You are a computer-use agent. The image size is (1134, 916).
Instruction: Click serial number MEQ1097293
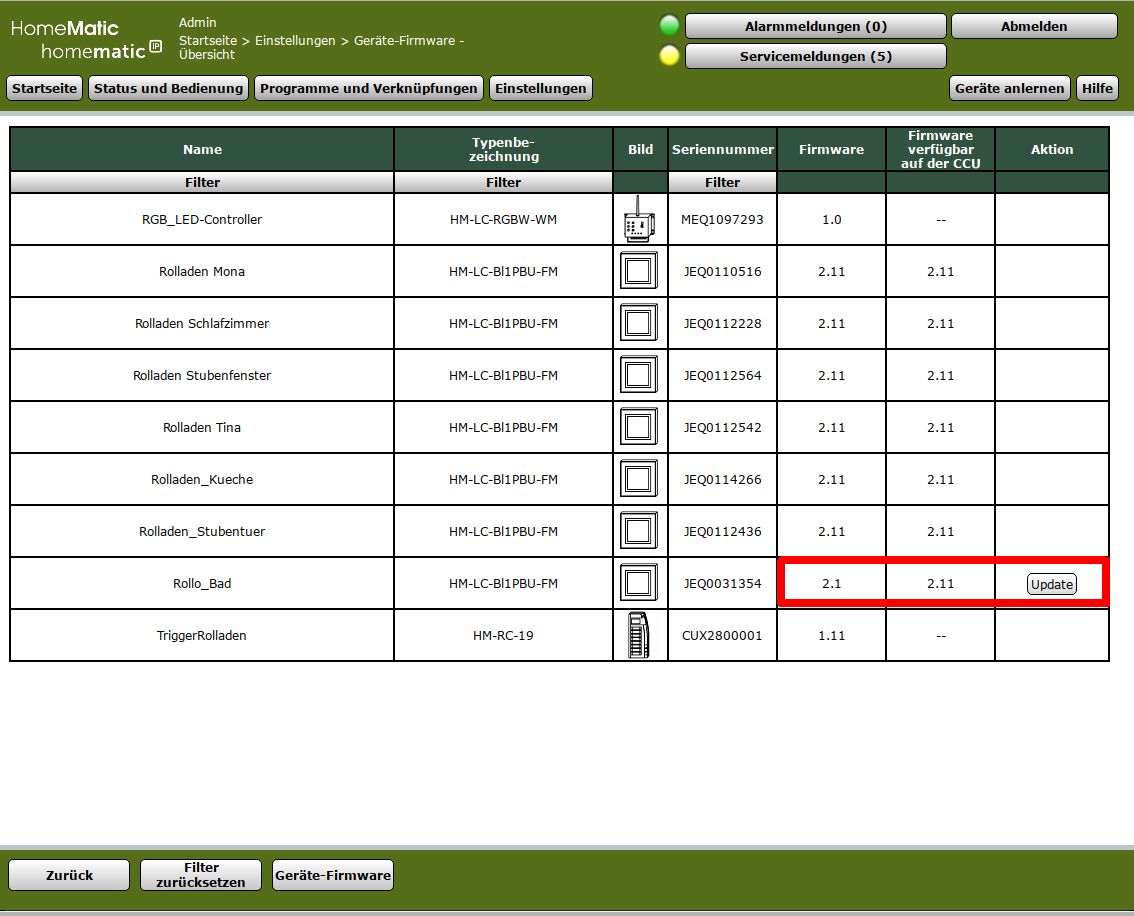722,219
